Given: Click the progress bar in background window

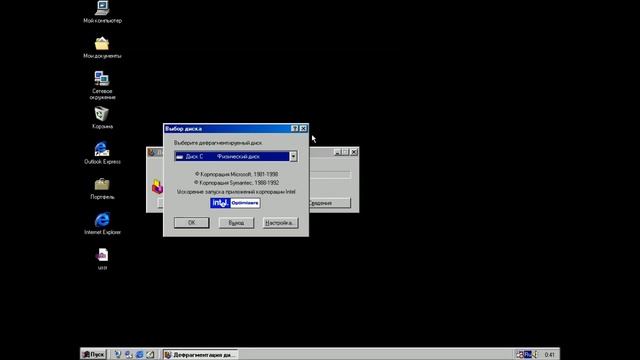Looking at the screenshot, I should [x=330, y=175].
